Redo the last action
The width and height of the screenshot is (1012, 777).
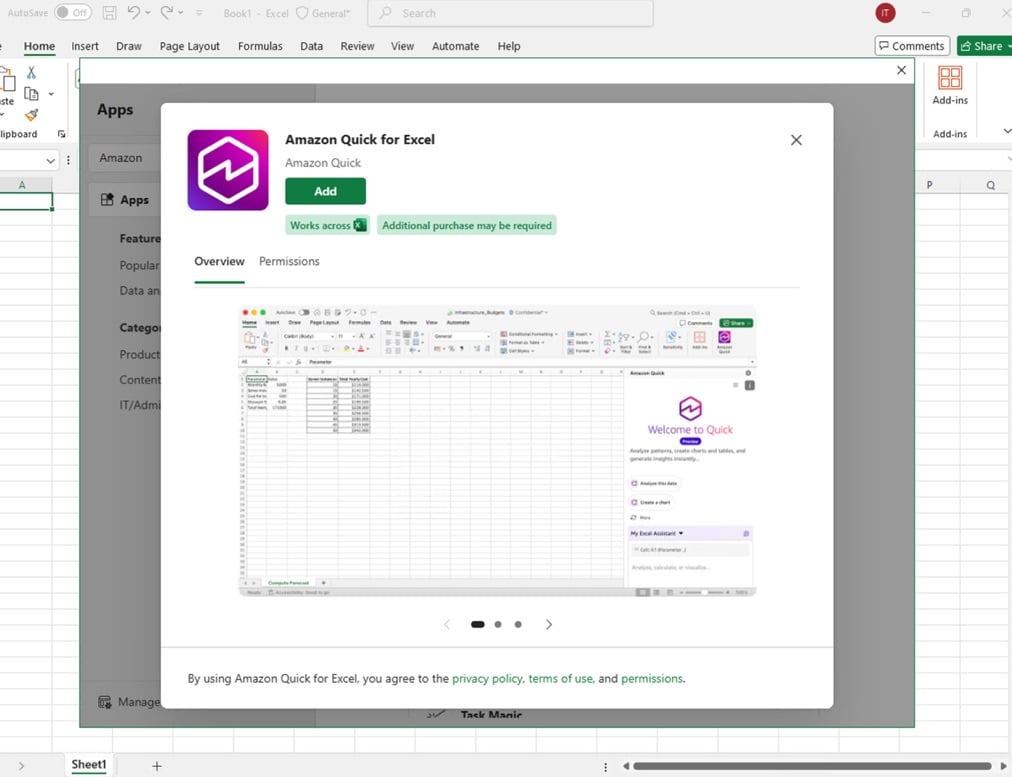coord(167,12)
